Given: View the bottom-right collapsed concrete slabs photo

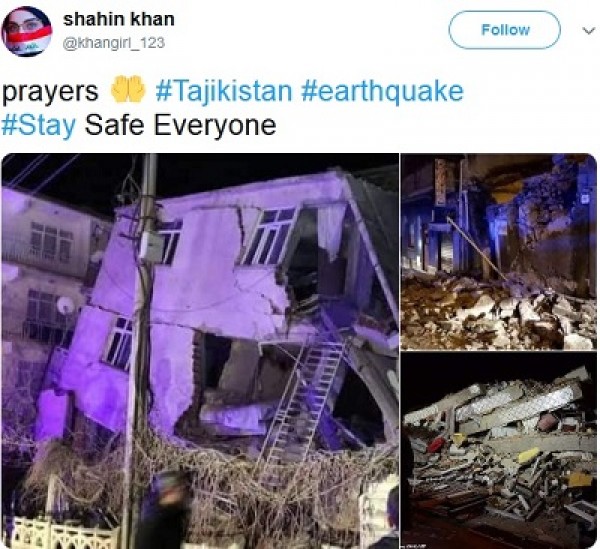Looking at the screenshot, I should [499, 450].
